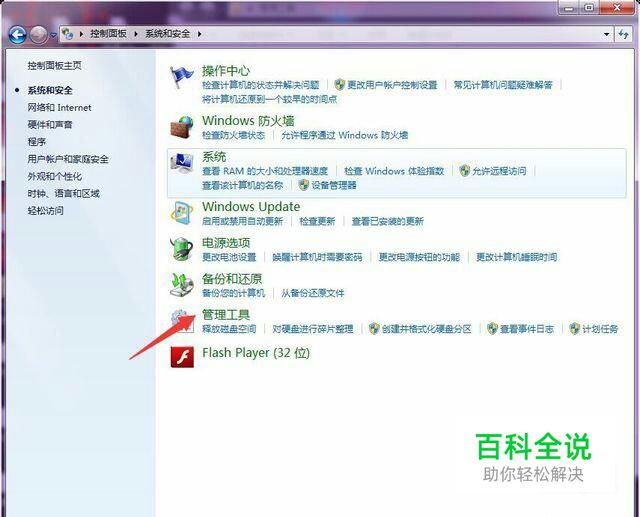Click shield icon beside 创建并格式化硬盘分区
Viewport: 640px width, 517px height.
pos(374,328)
